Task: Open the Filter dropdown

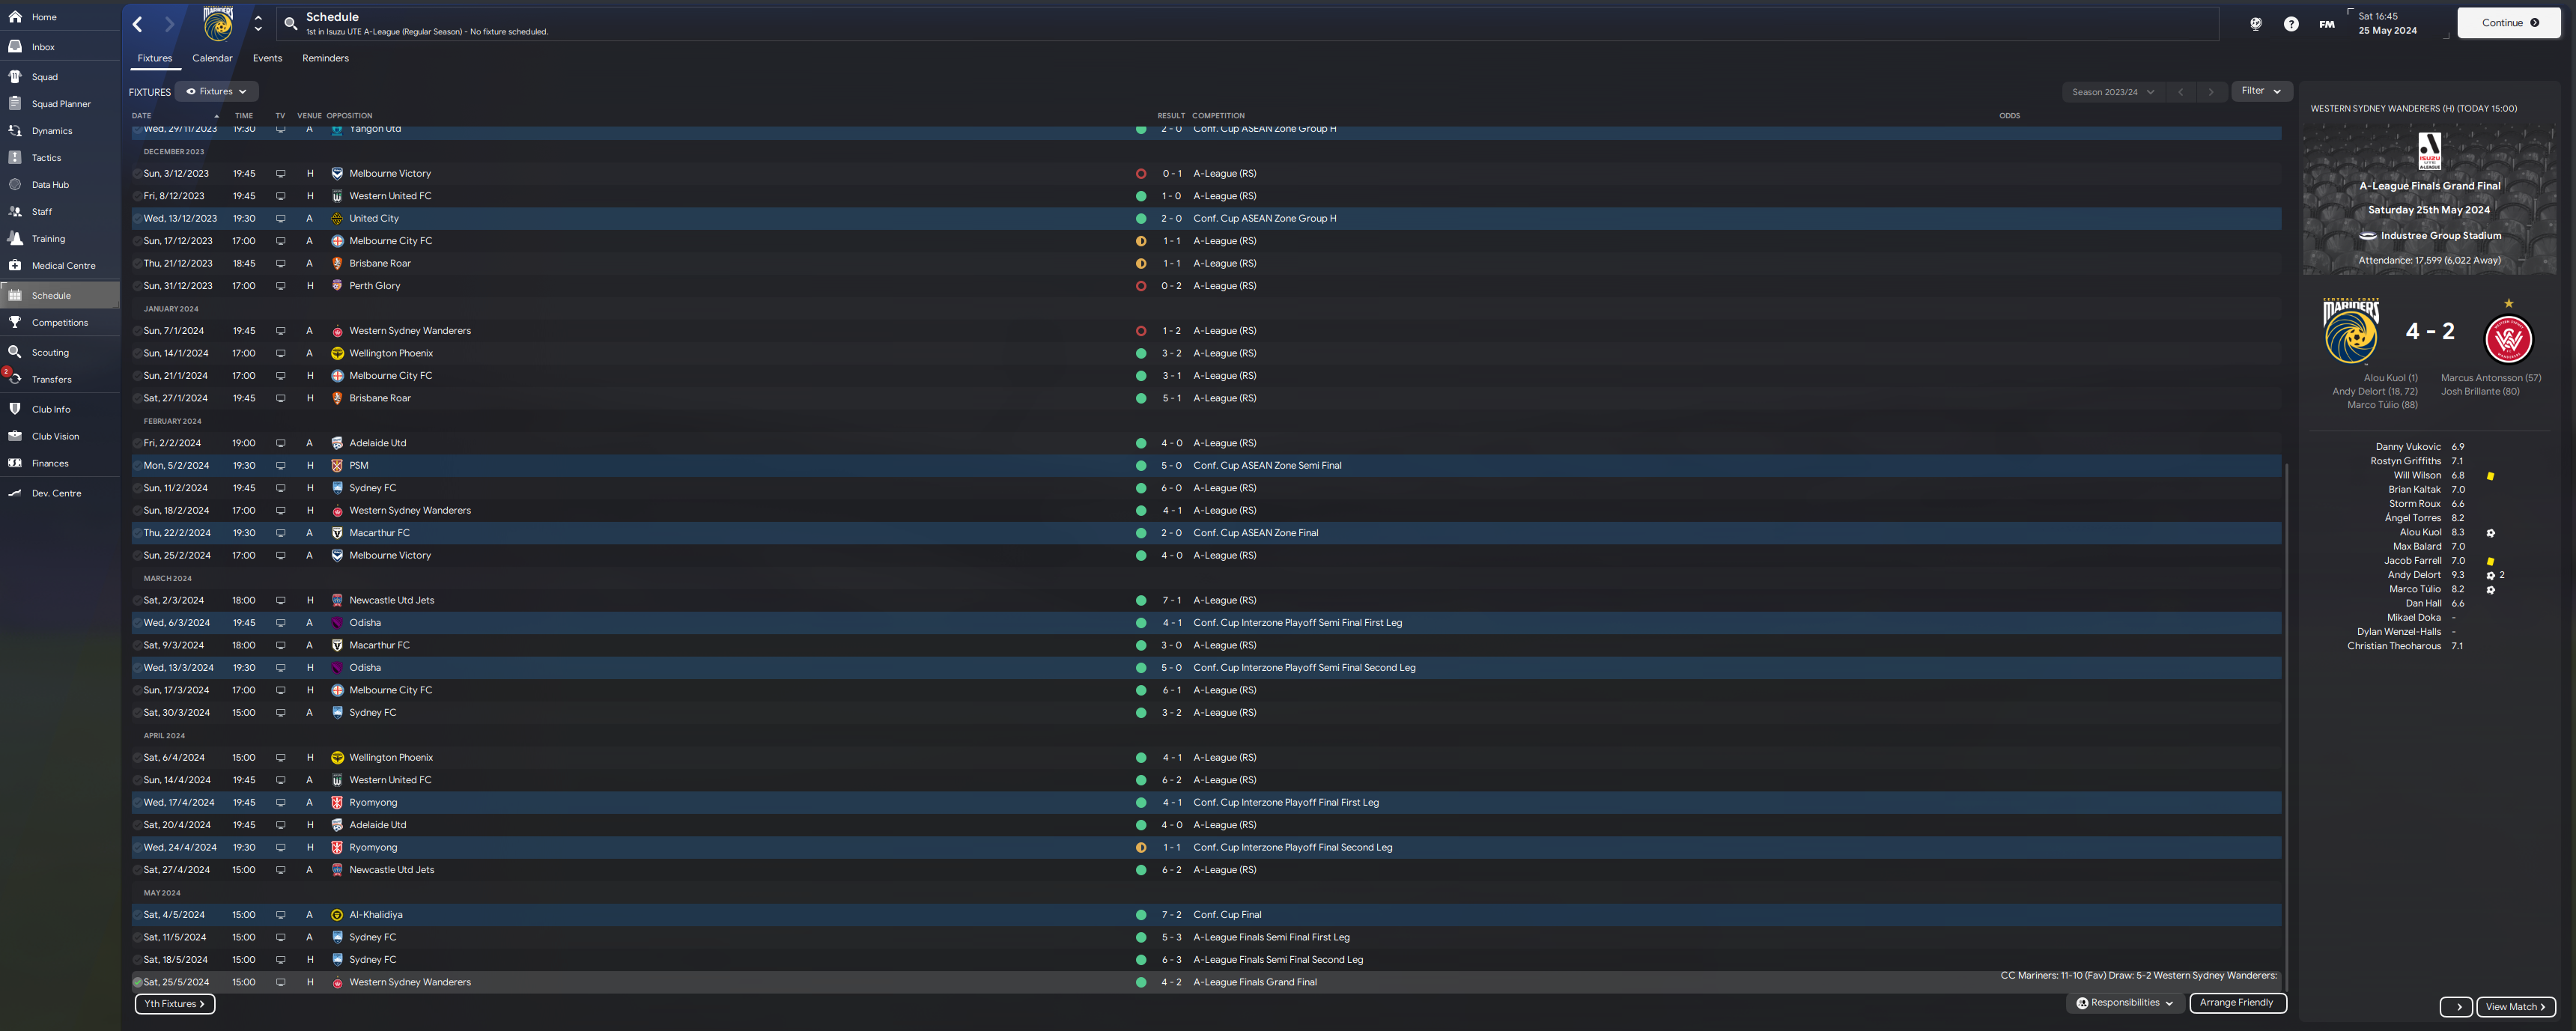Action: click(2261, 91)
